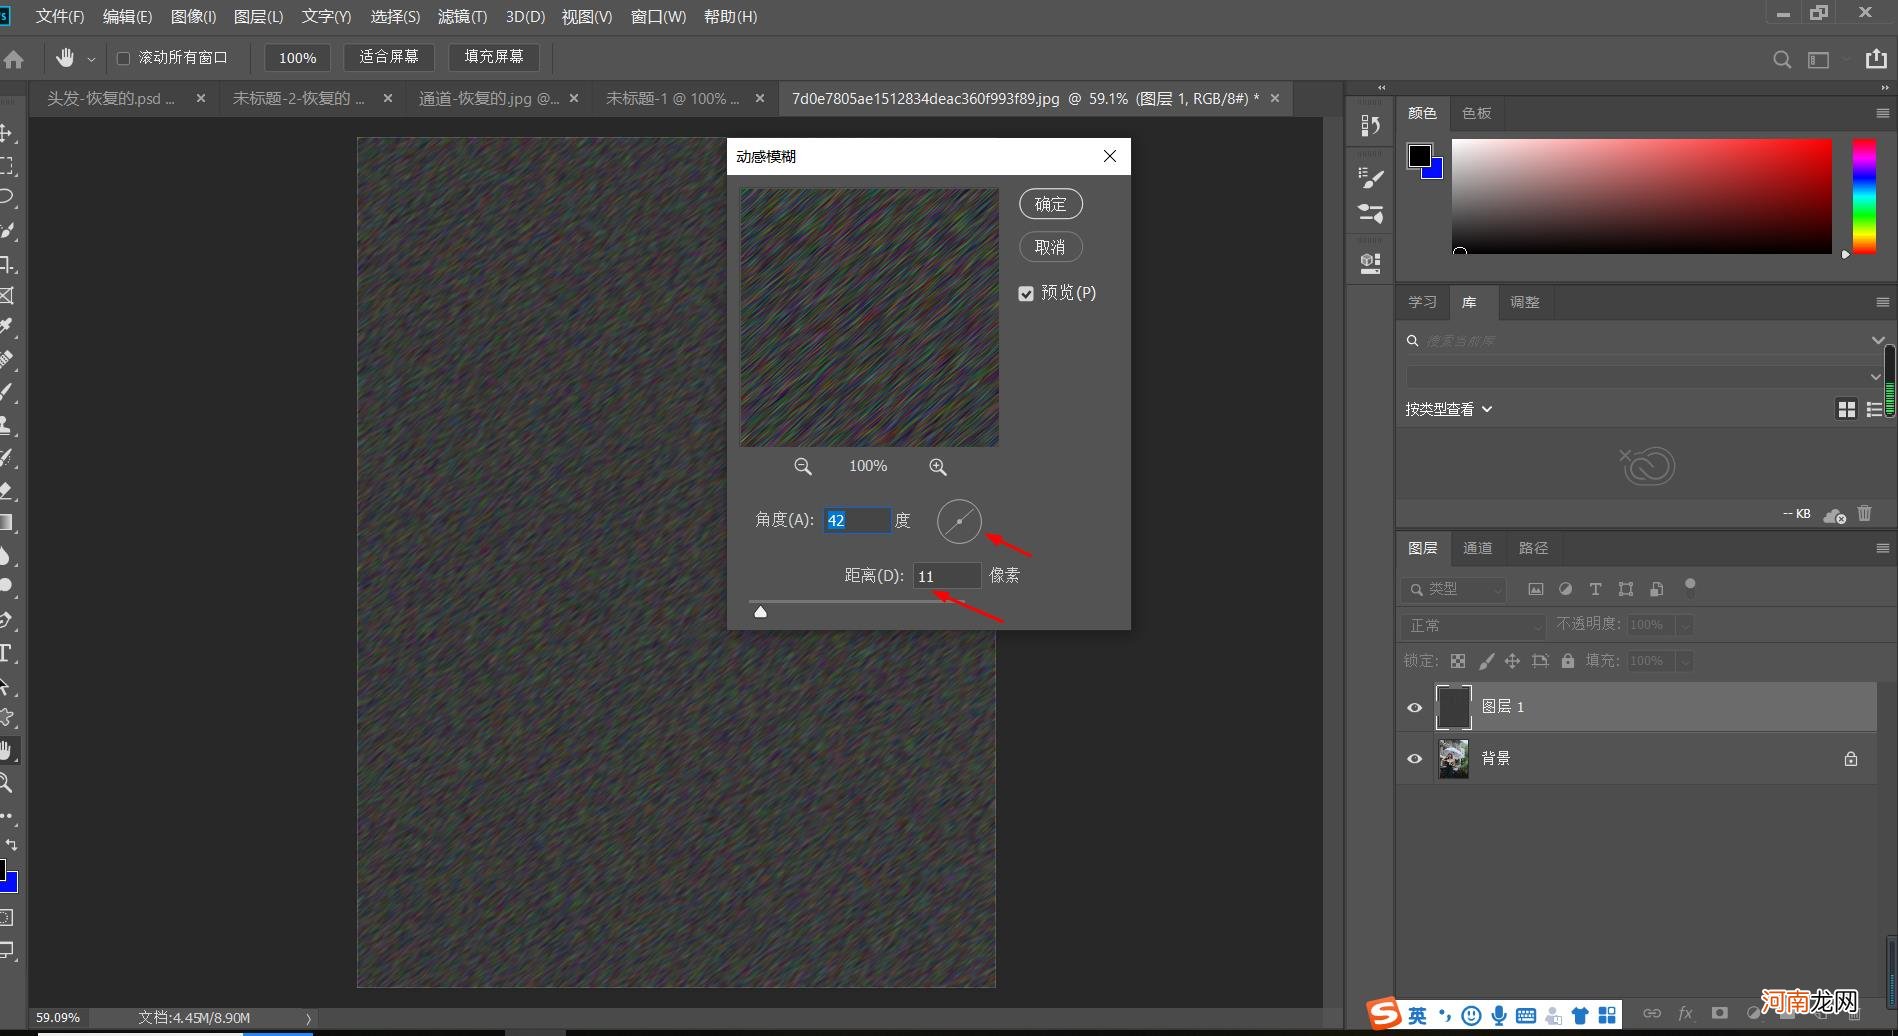
Task: Lock transparent pixels icon
Action: (x=1458, y=661)
